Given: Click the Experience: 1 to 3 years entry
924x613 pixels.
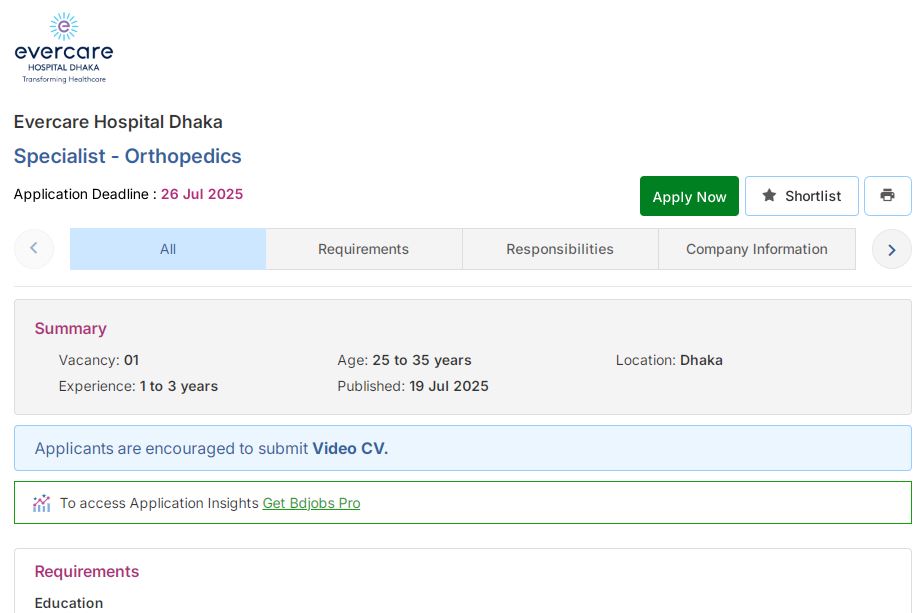Looking at the screenshot, I should [138, 386].
